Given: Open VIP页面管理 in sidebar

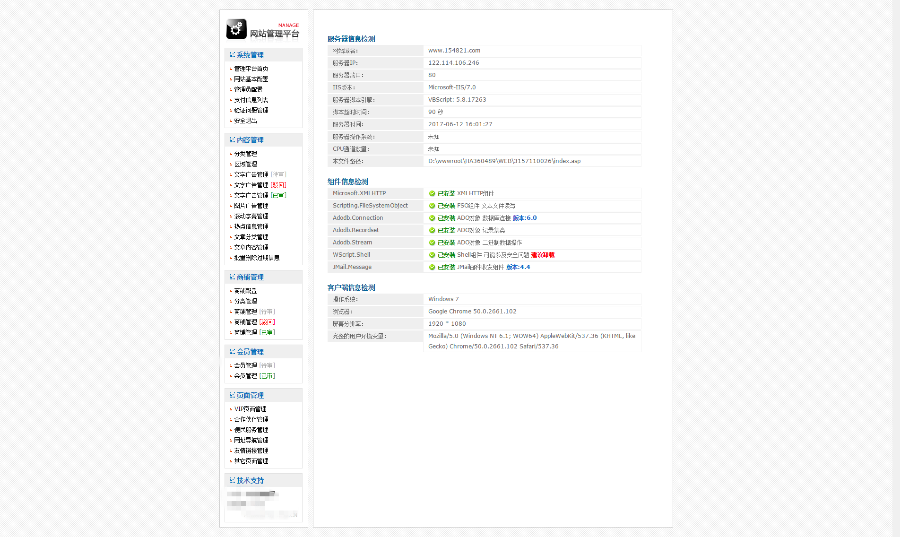Looking at the screenshot, I should click(250, 409).
